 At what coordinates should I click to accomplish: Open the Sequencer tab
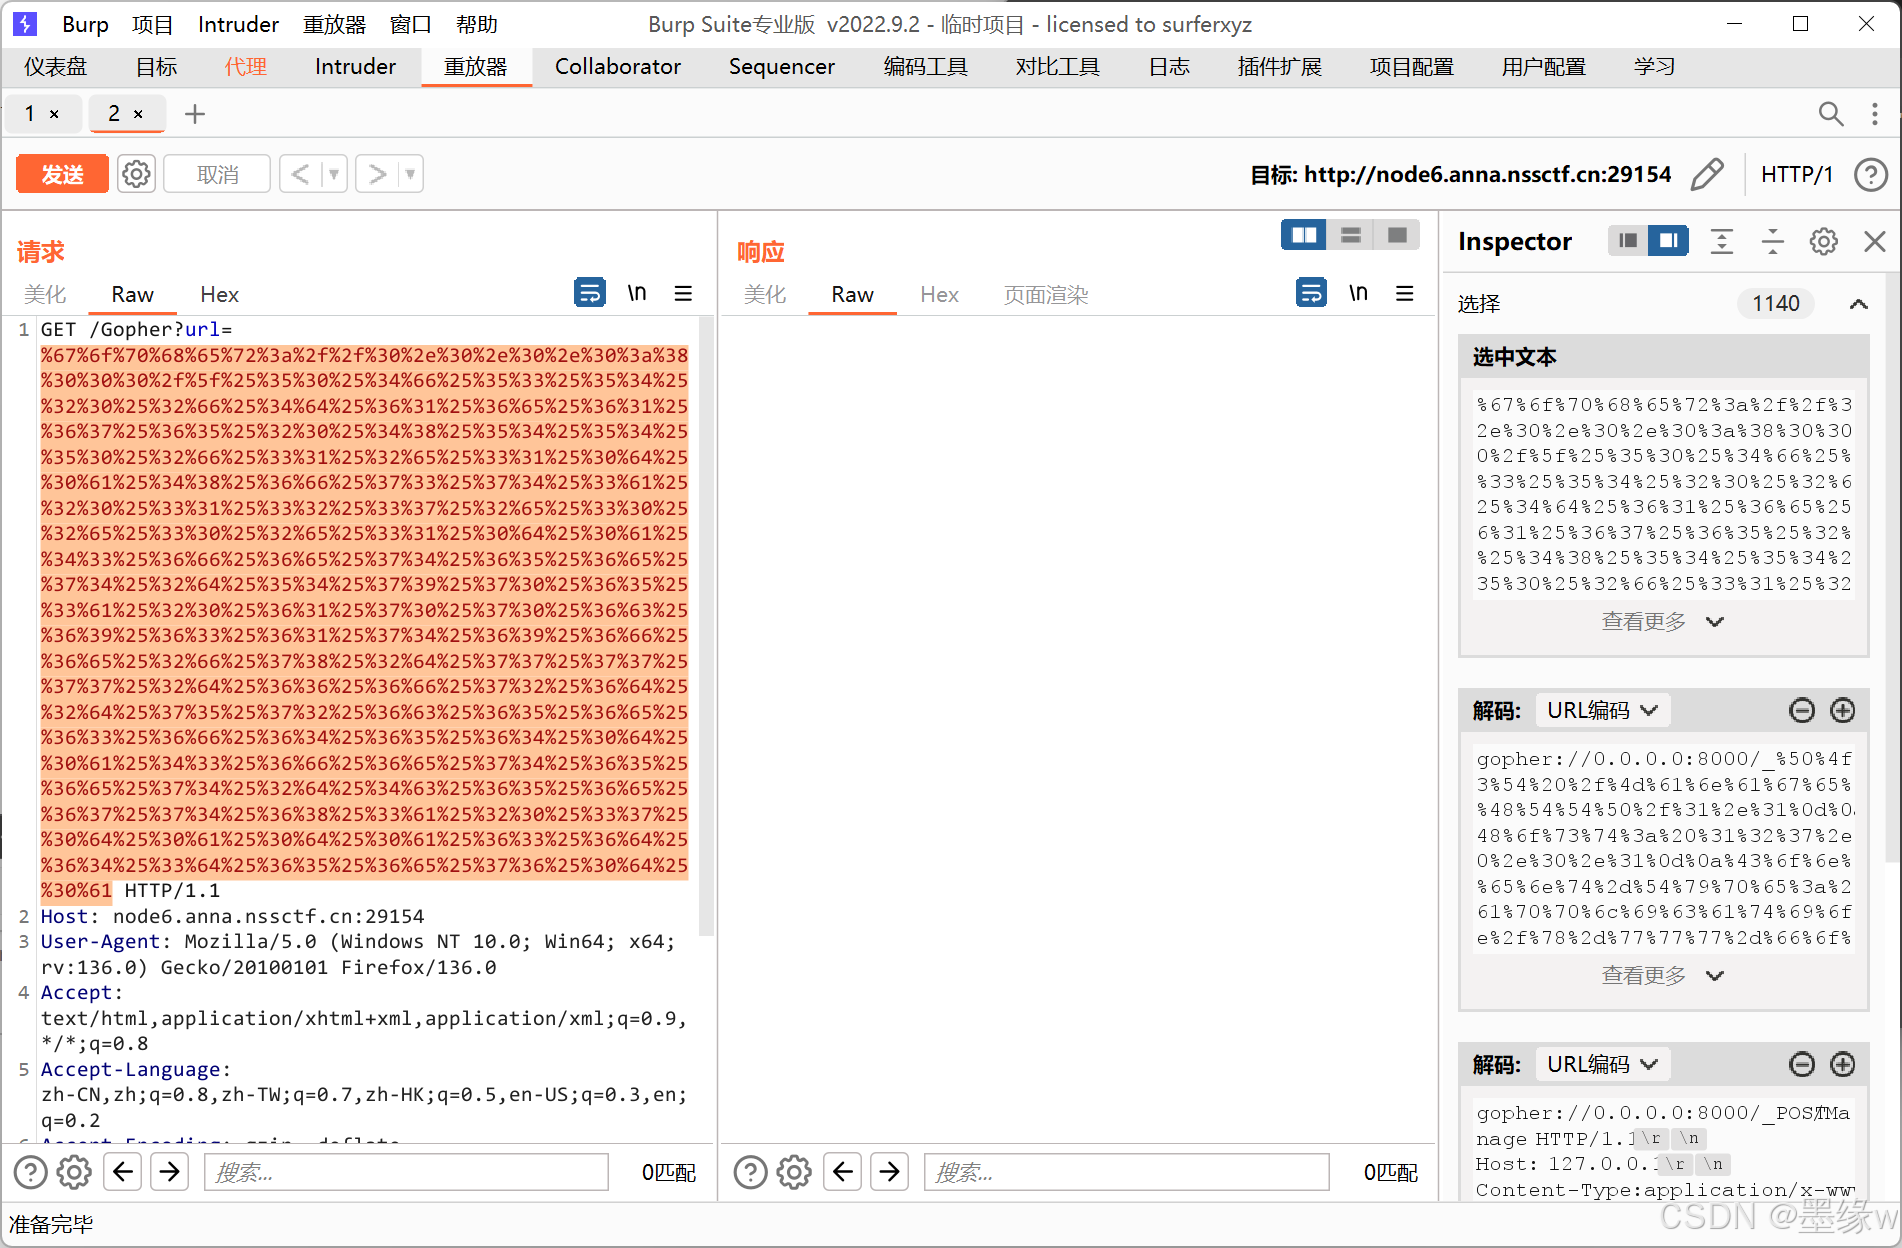point(781,66)
